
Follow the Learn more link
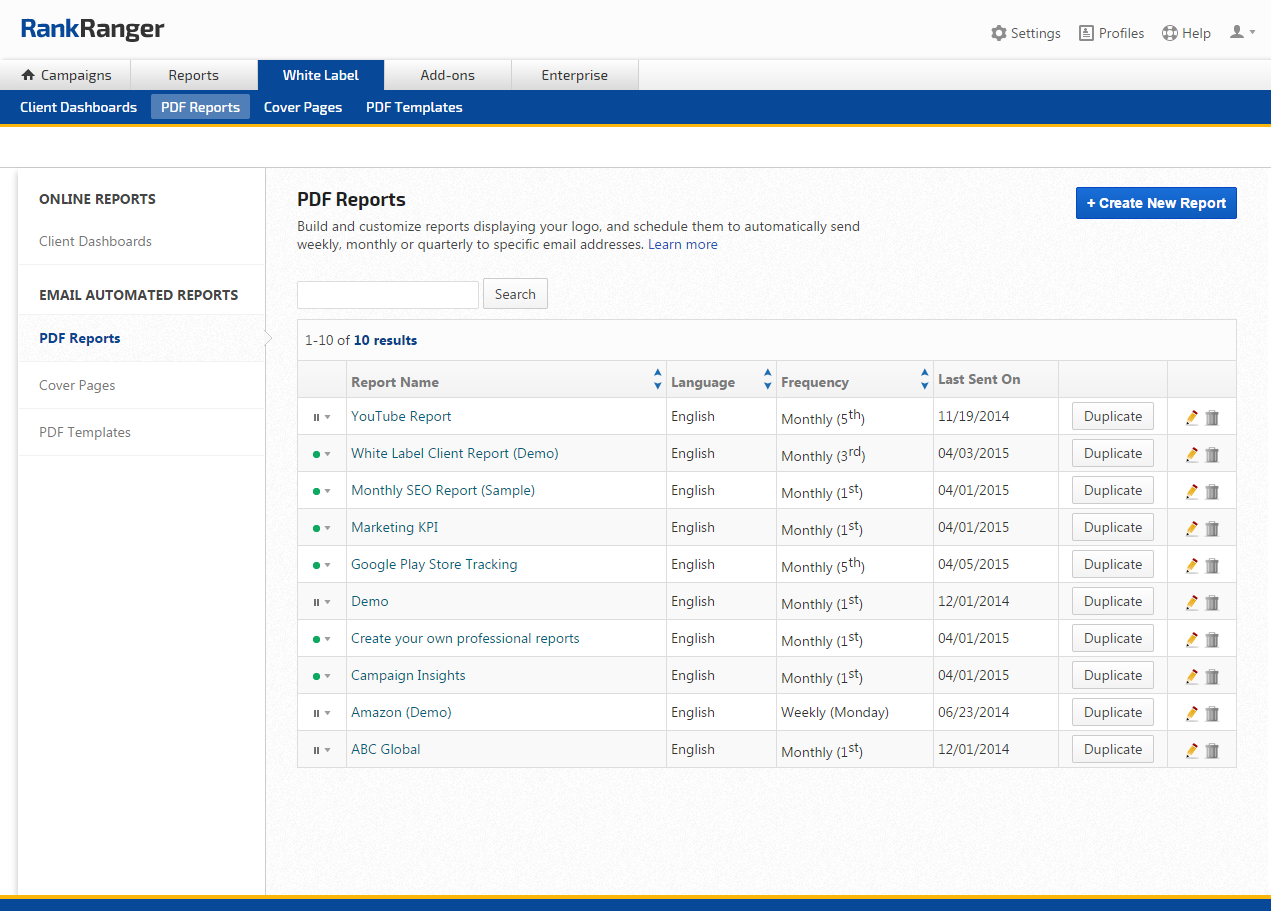682,244
